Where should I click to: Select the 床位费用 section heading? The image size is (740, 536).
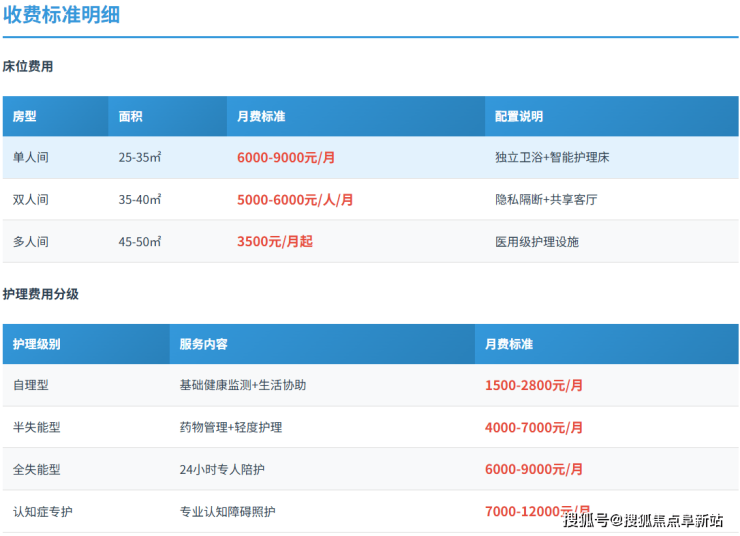(x=28, y=67)
